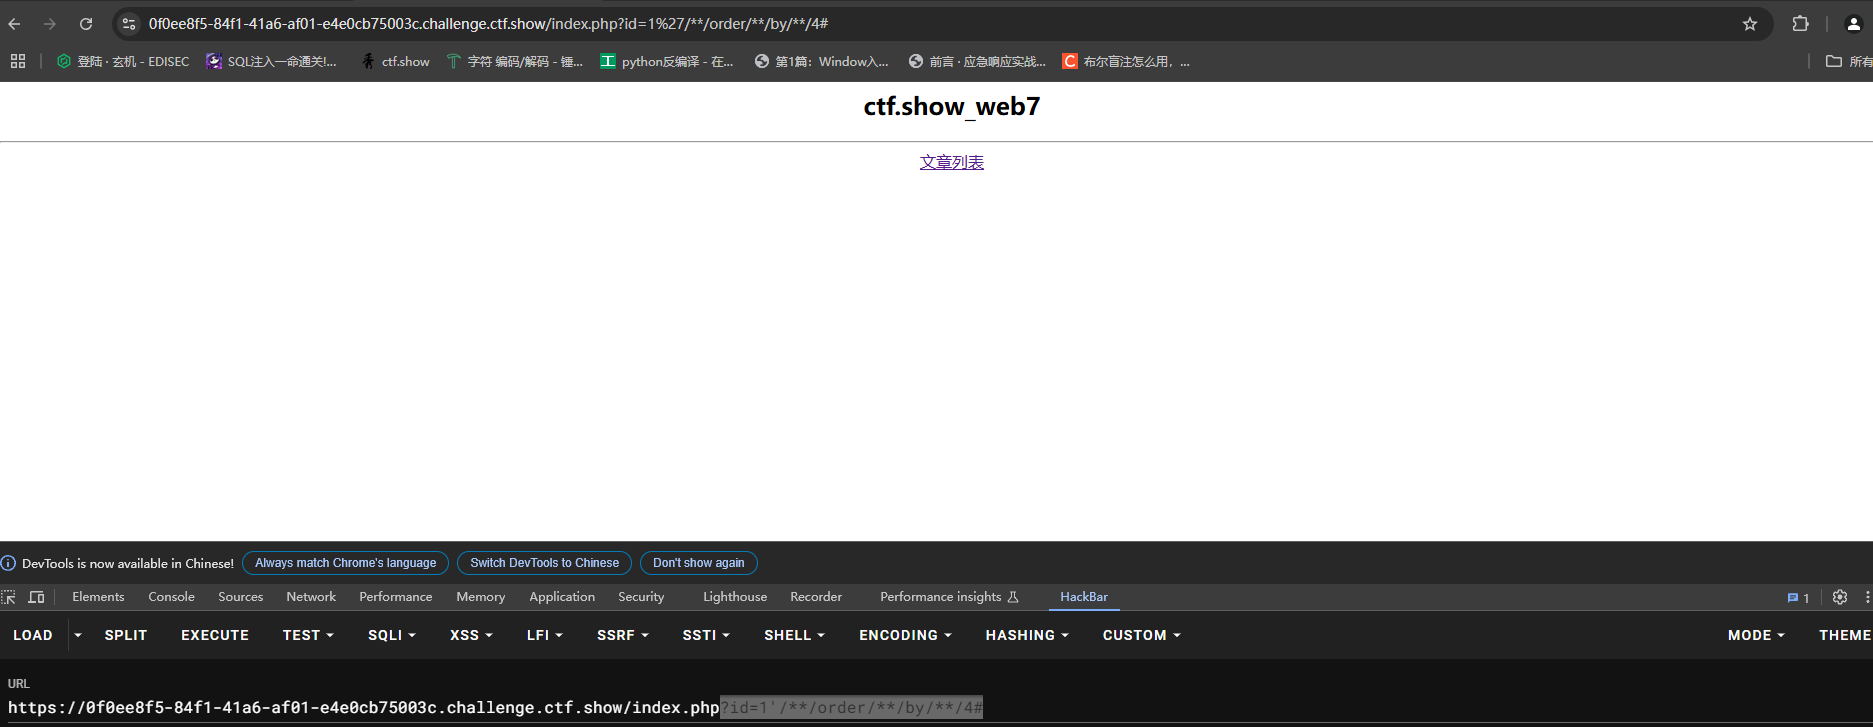Select the HackBar tab
The image size is (1873, 727).
click(1084, 597)
